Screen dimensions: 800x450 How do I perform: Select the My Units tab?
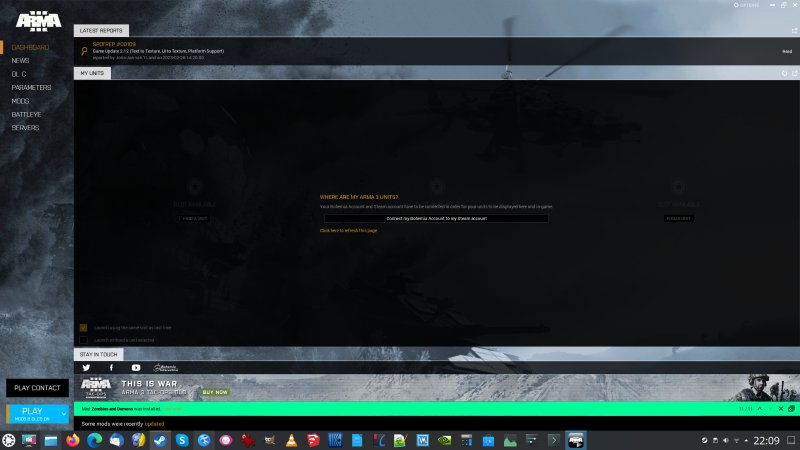[92, 73]
